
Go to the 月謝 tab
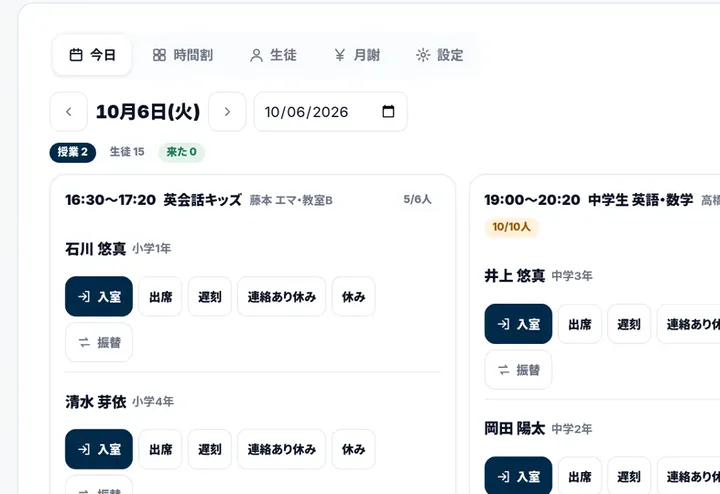357,55
